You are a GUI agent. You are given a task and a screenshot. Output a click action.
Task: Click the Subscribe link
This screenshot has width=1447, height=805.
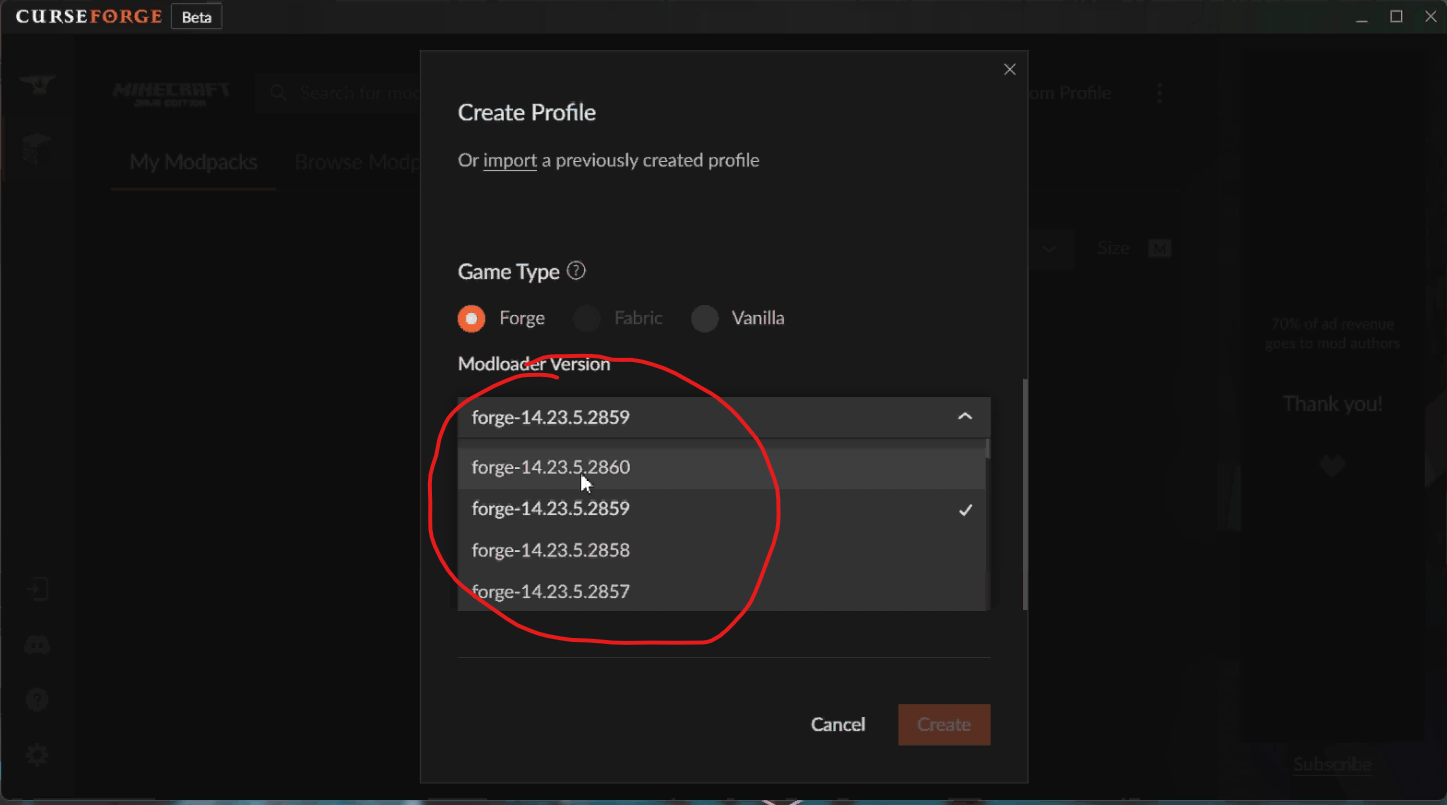point(1332,764)
